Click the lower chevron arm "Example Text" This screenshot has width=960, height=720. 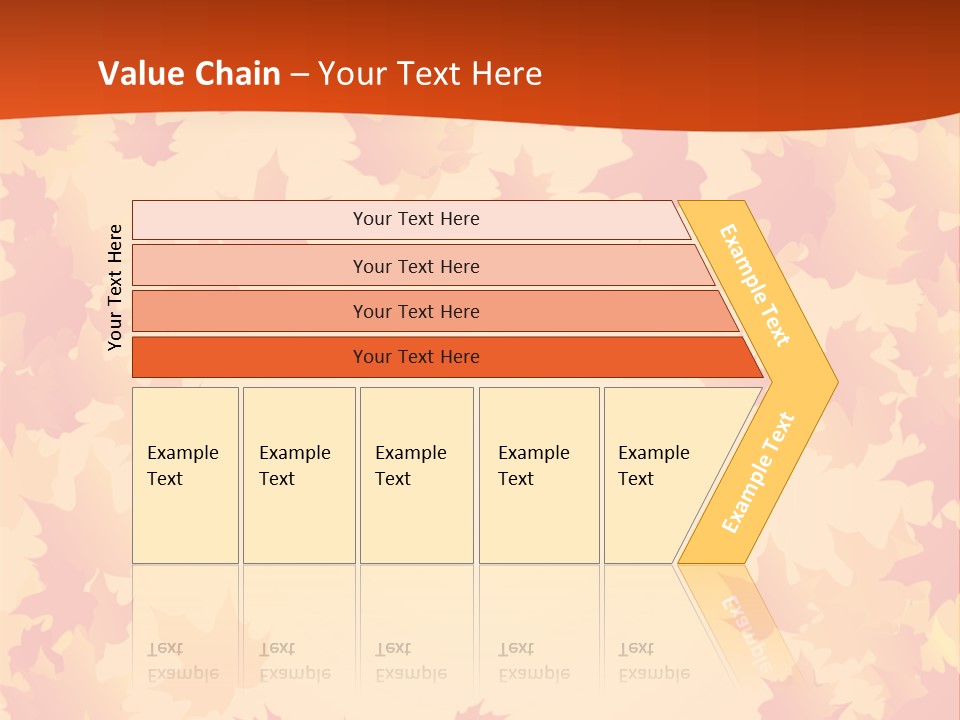pos(758,472)
